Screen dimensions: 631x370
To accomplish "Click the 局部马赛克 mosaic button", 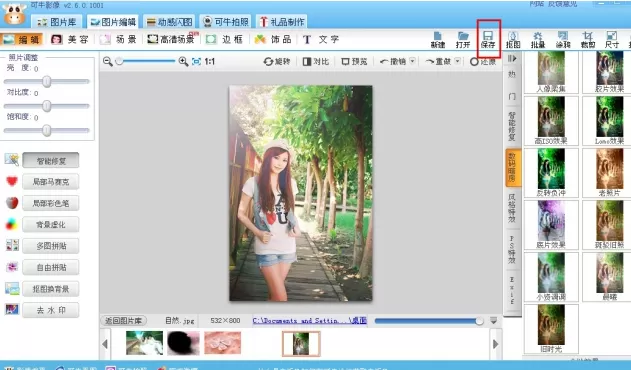I will coord(51,182).
